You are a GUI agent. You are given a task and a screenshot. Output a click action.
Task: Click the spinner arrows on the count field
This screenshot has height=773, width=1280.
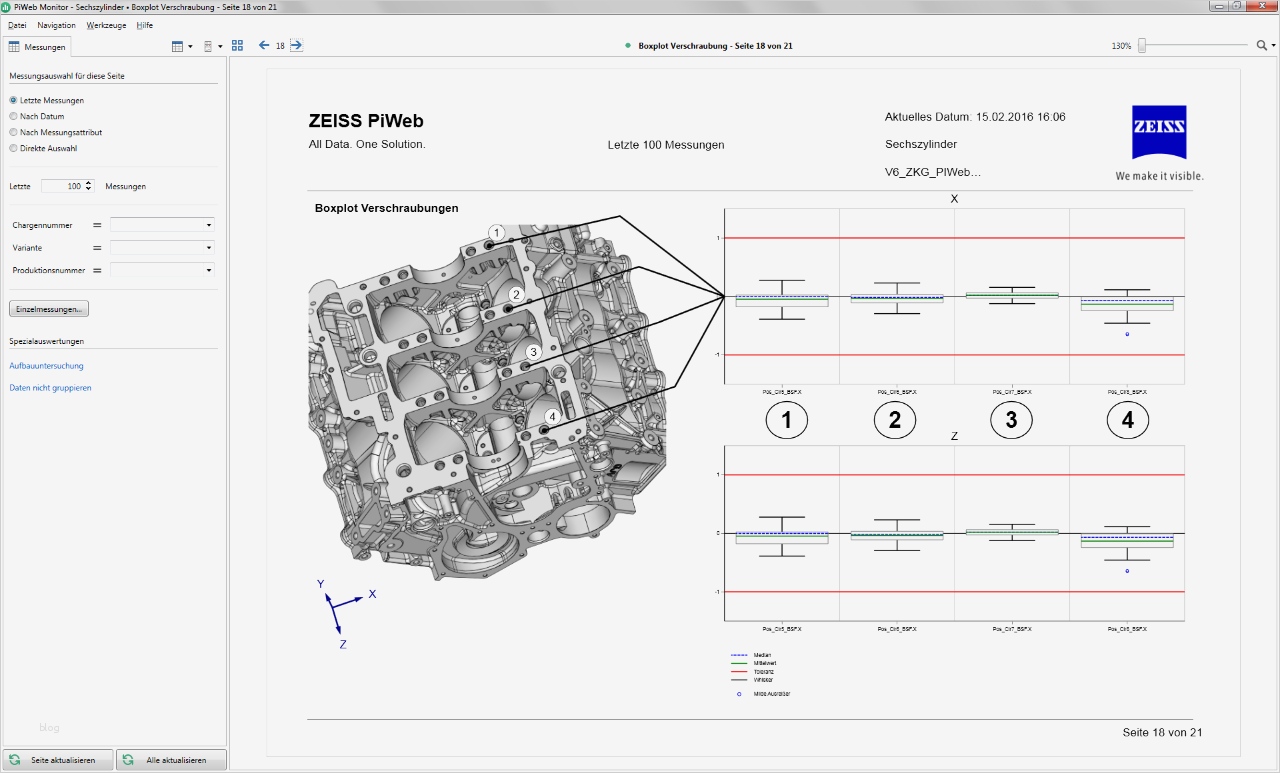coord(90,186)
